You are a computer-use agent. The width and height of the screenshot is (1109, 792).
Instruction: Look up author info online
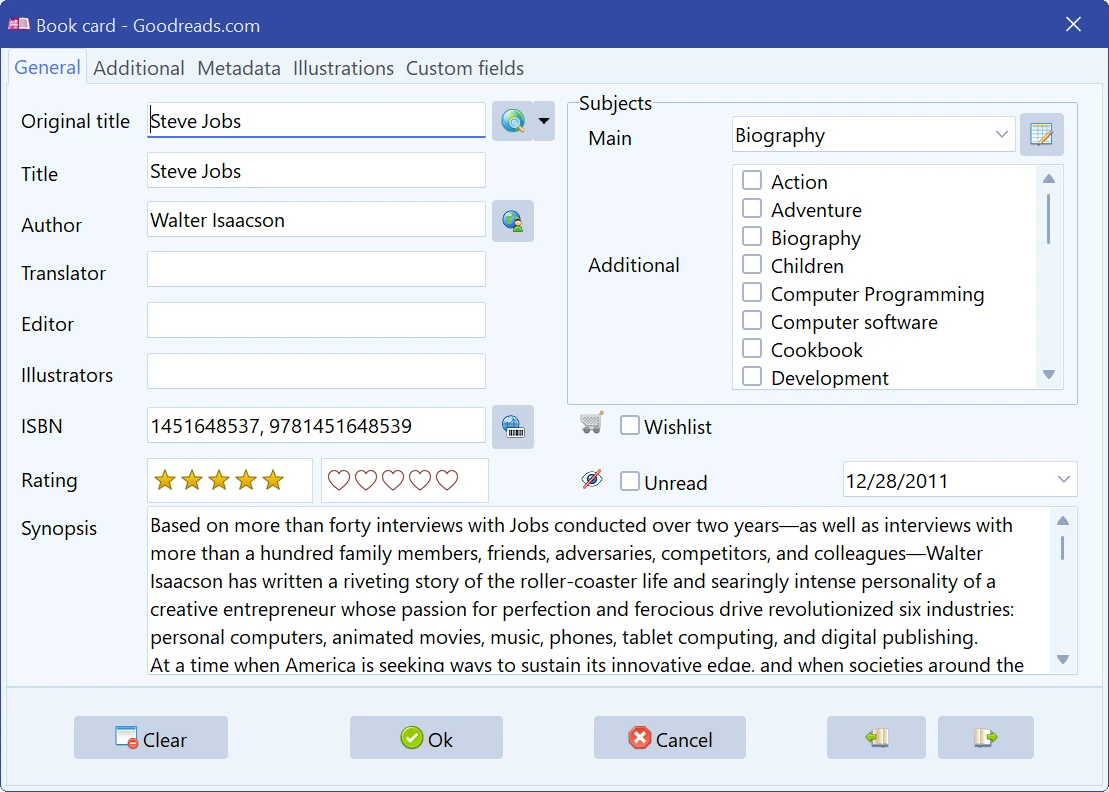click(x=513, y=221)
